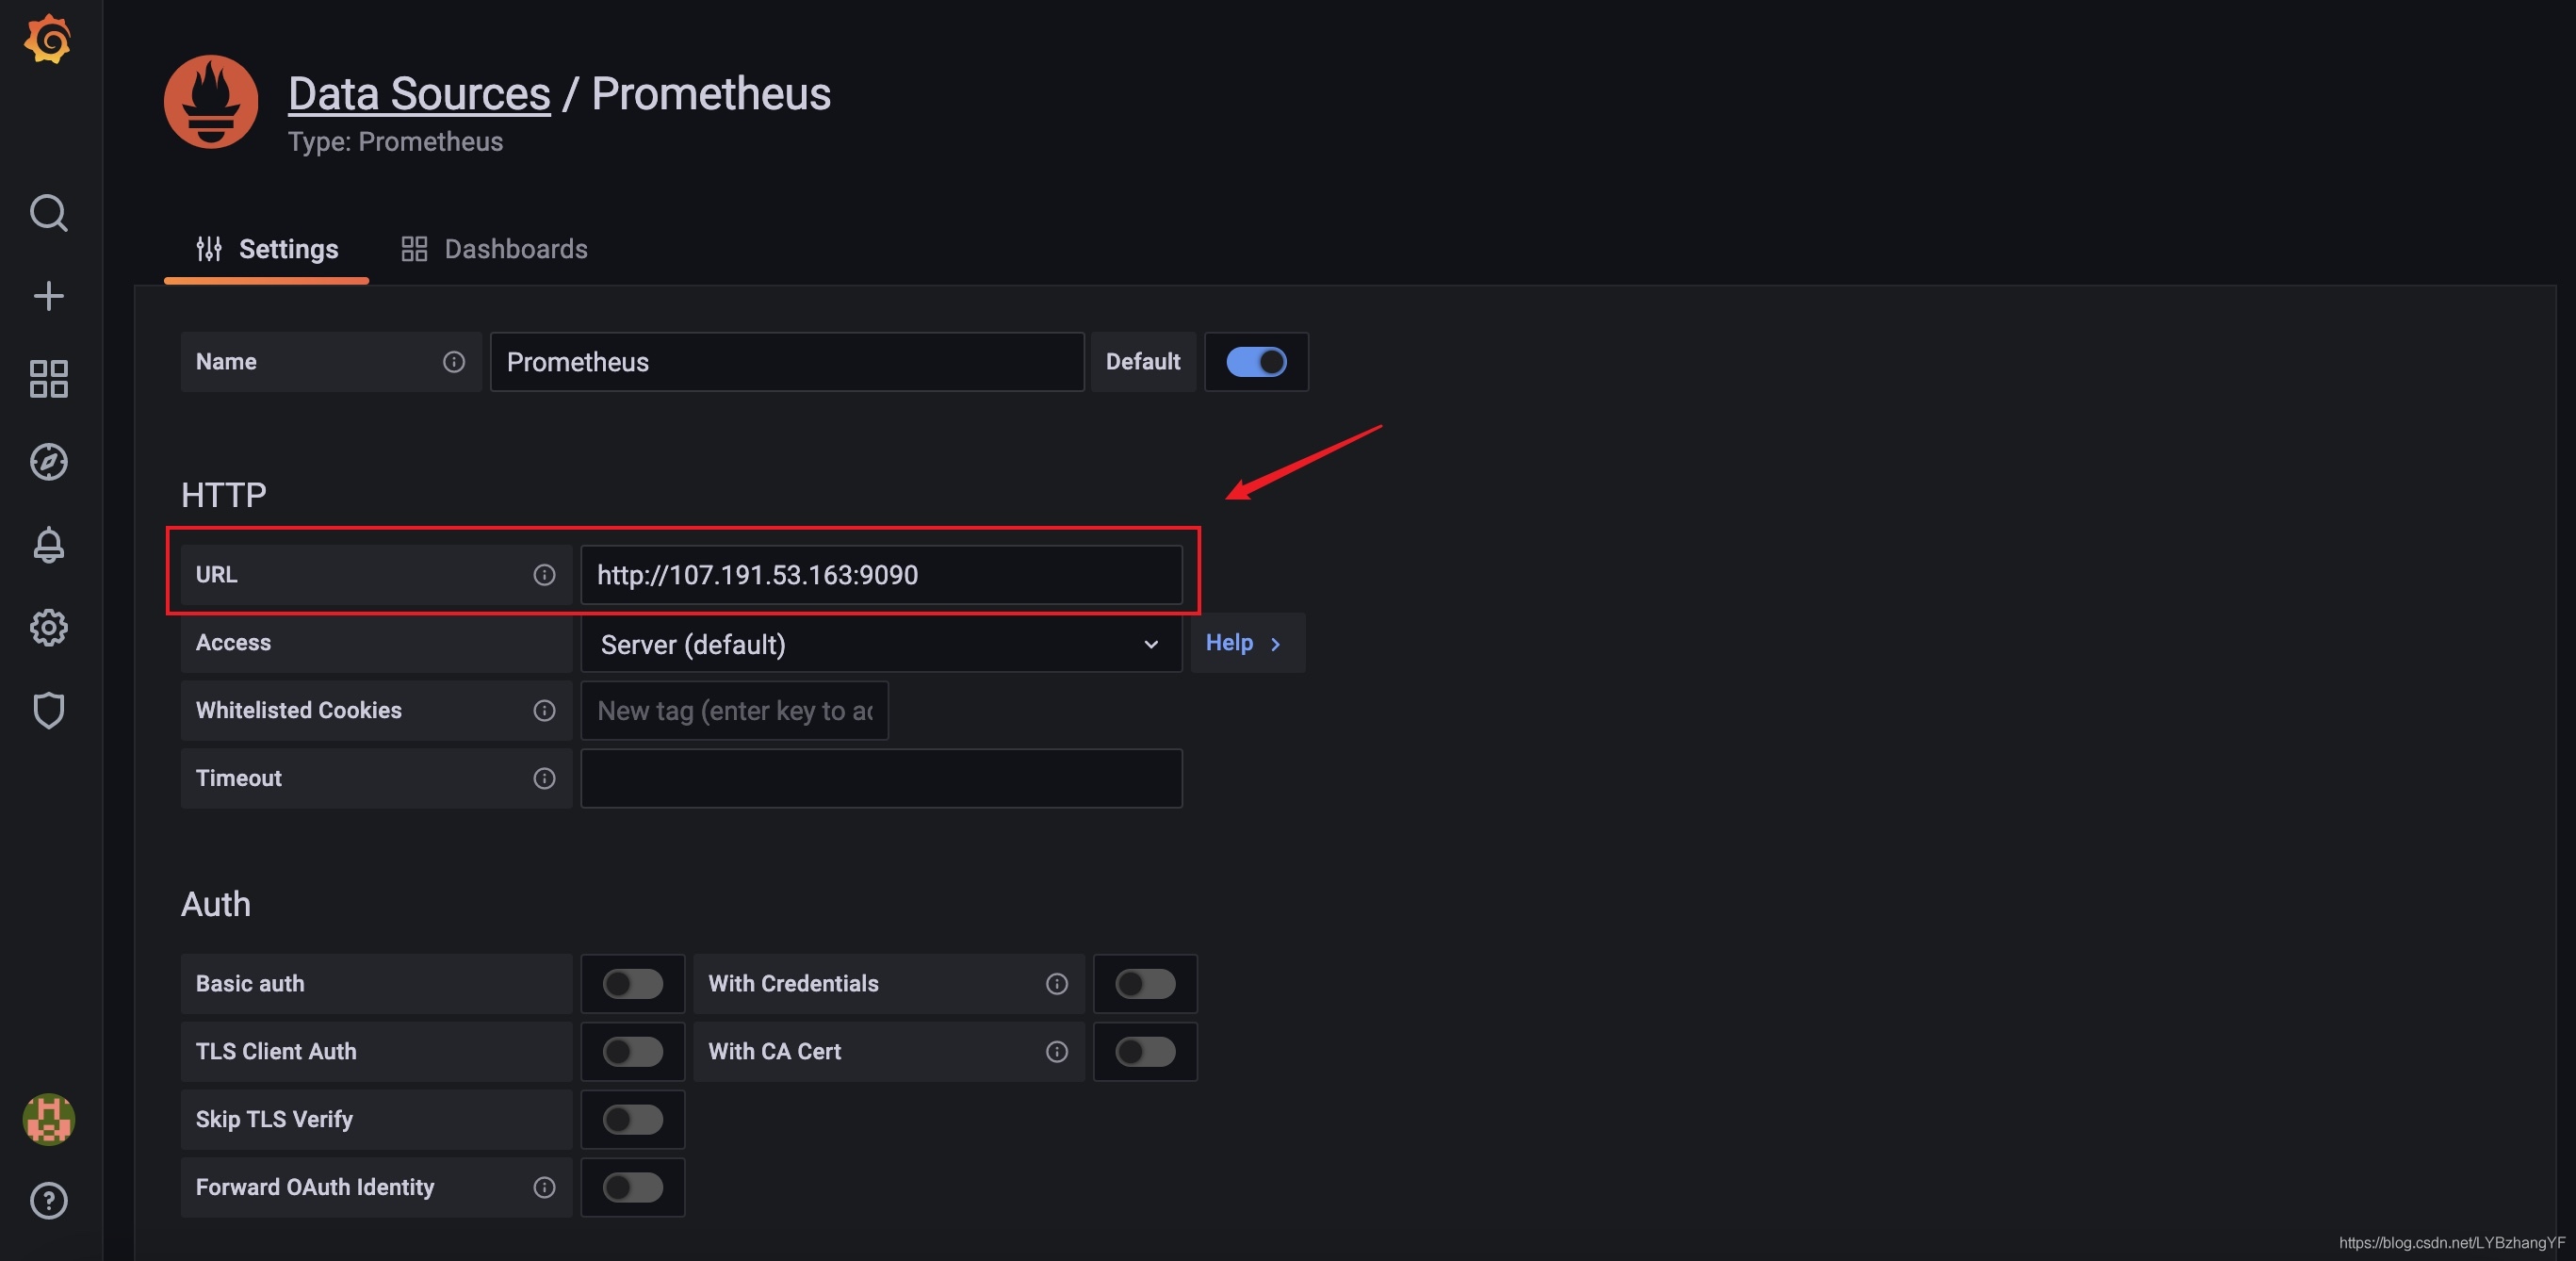This screenshot has width=2576, height=1261.
Task: Click the Name input field
Action: tap(787, 362)
